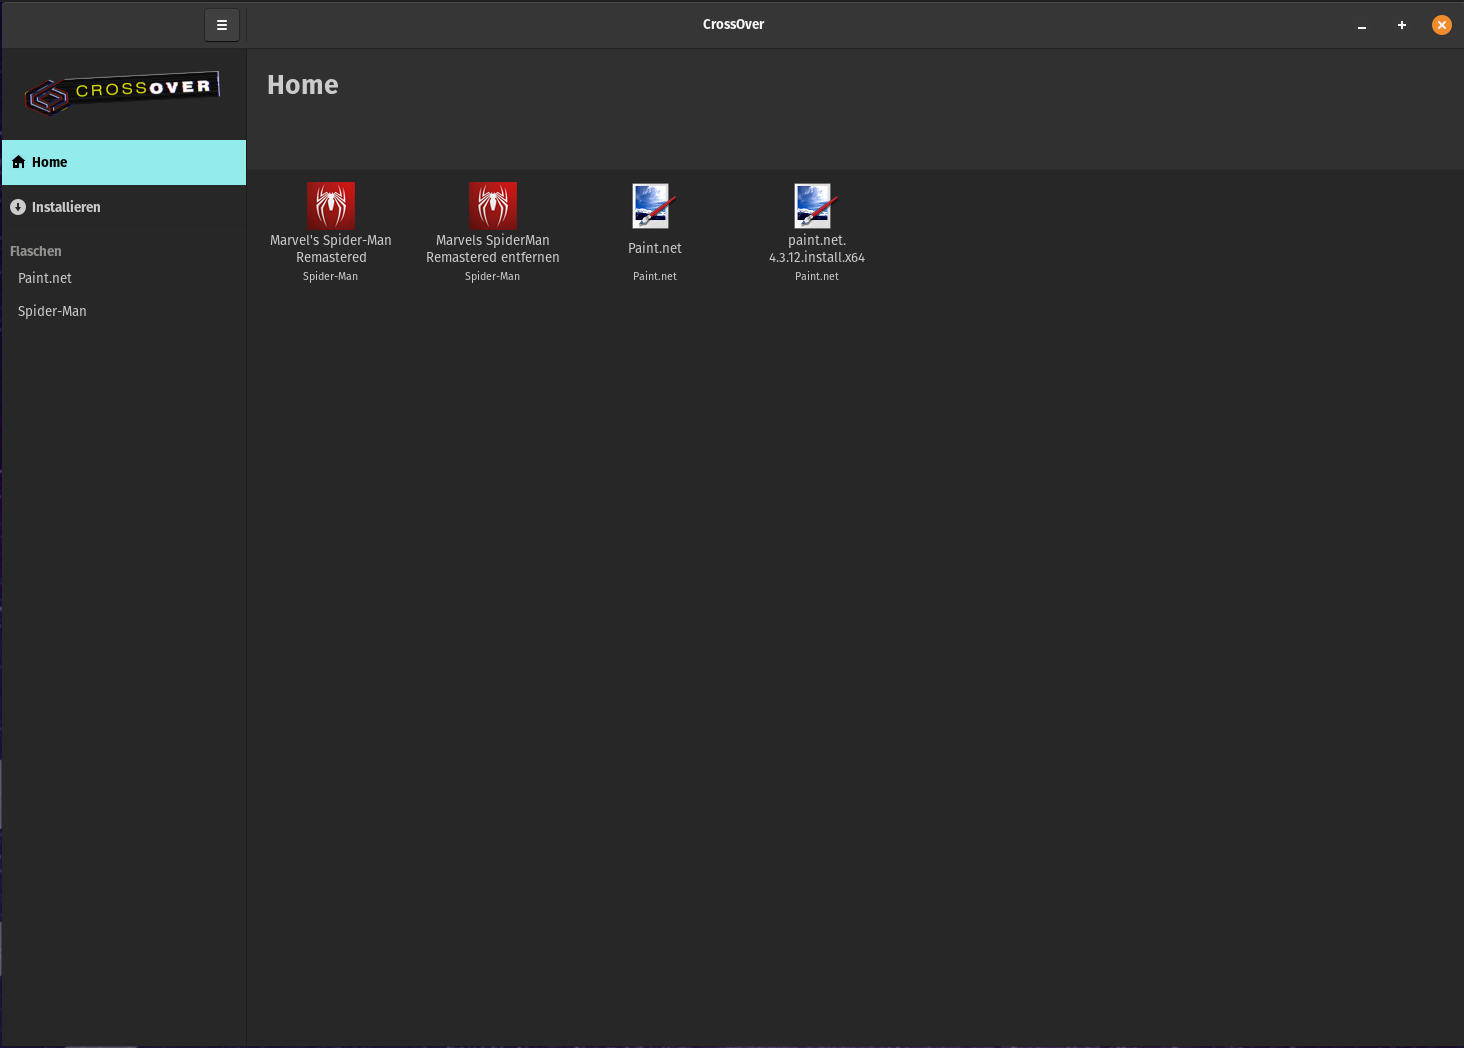Image resolution: width=1464 pixels, height=1048 pixels.
Task: Maximize the CrossOver window
Action: 1402,25
